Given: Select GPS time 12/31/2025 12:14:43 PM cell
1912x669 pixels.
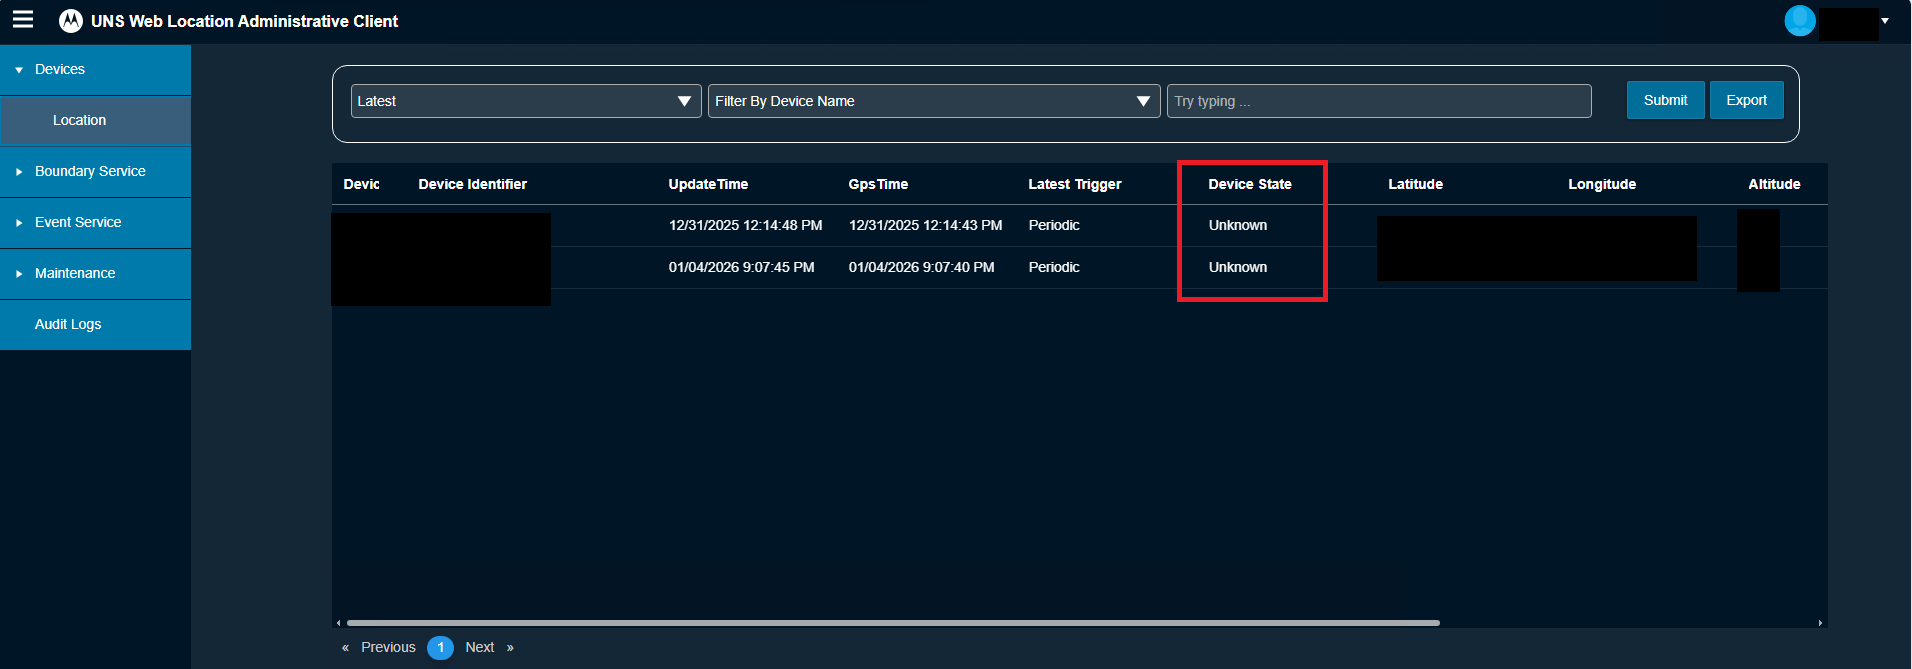Looking at the screenshot, I should pos(926,225).
